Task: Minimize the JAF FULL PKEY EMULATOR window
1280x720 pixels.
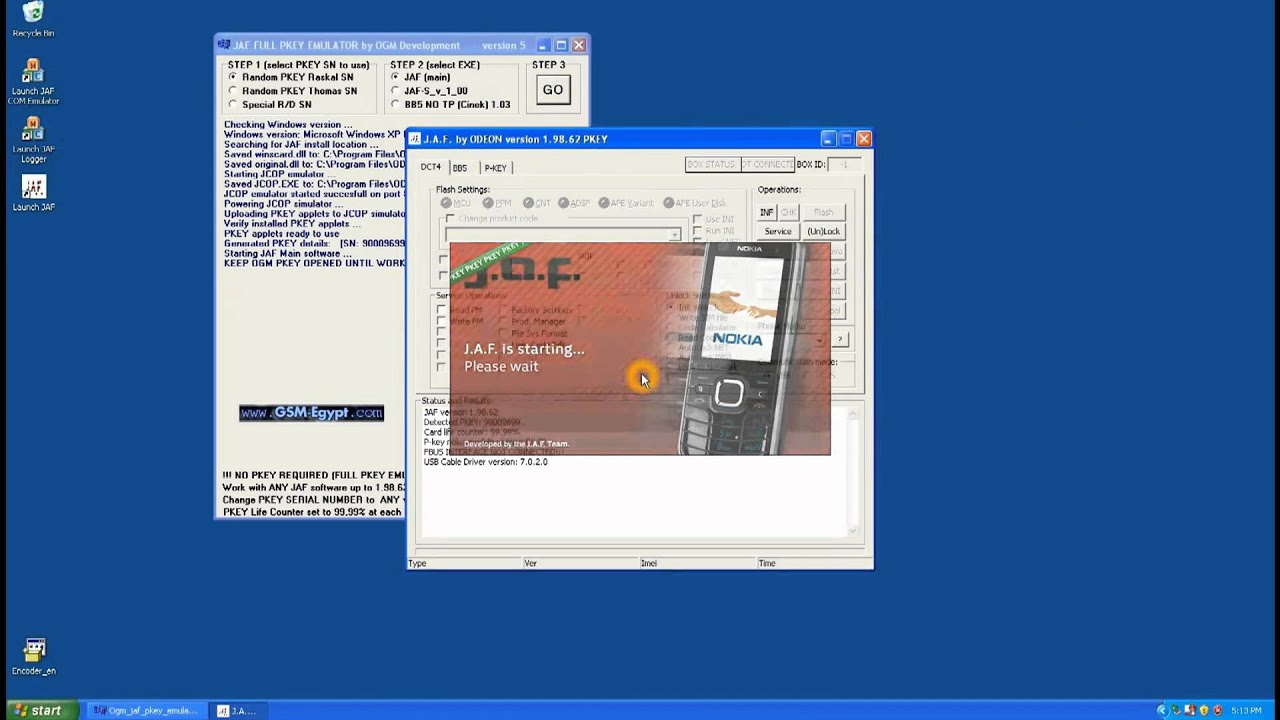Action: [543, 45]
